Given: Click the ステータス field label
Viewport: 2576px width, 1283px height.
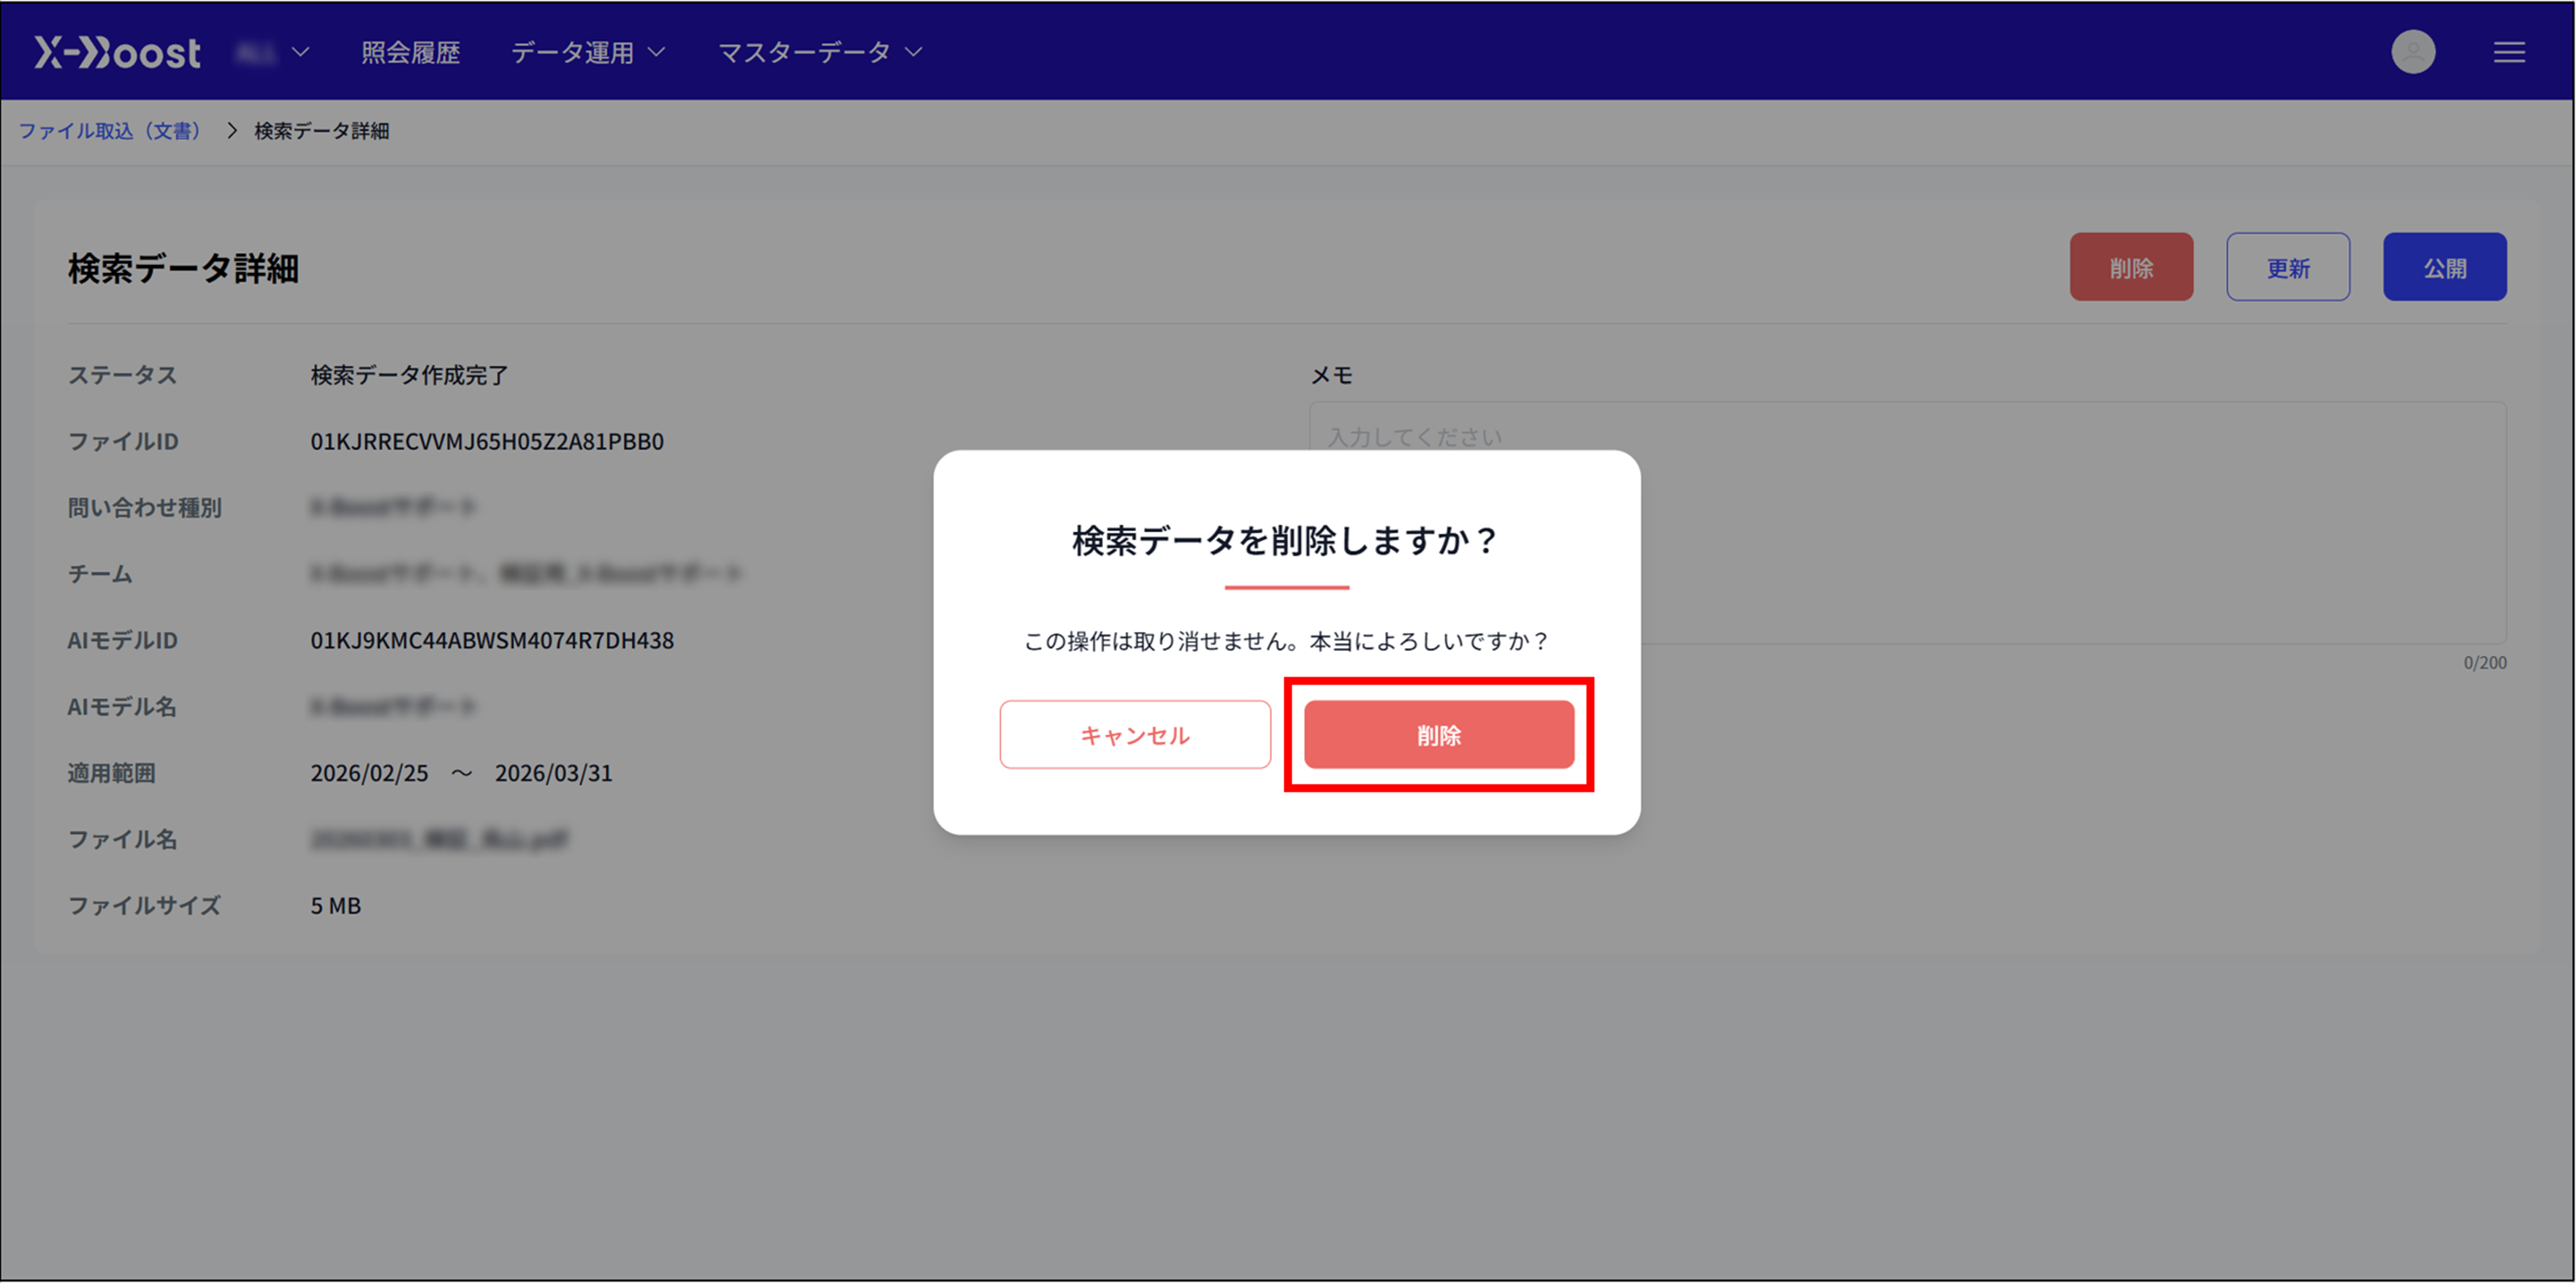Looking at the screenshot, I should [122, 375].
